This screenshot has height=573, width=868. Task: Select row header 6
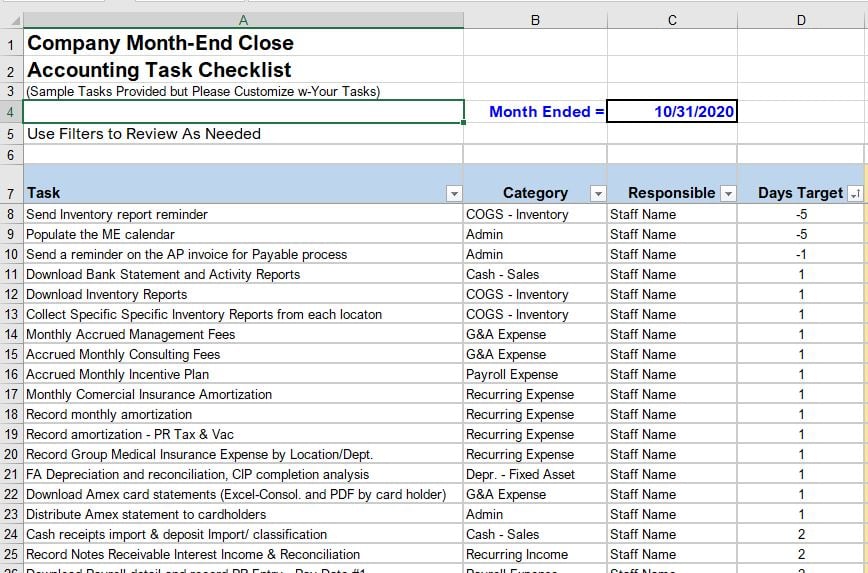point(11,154)
